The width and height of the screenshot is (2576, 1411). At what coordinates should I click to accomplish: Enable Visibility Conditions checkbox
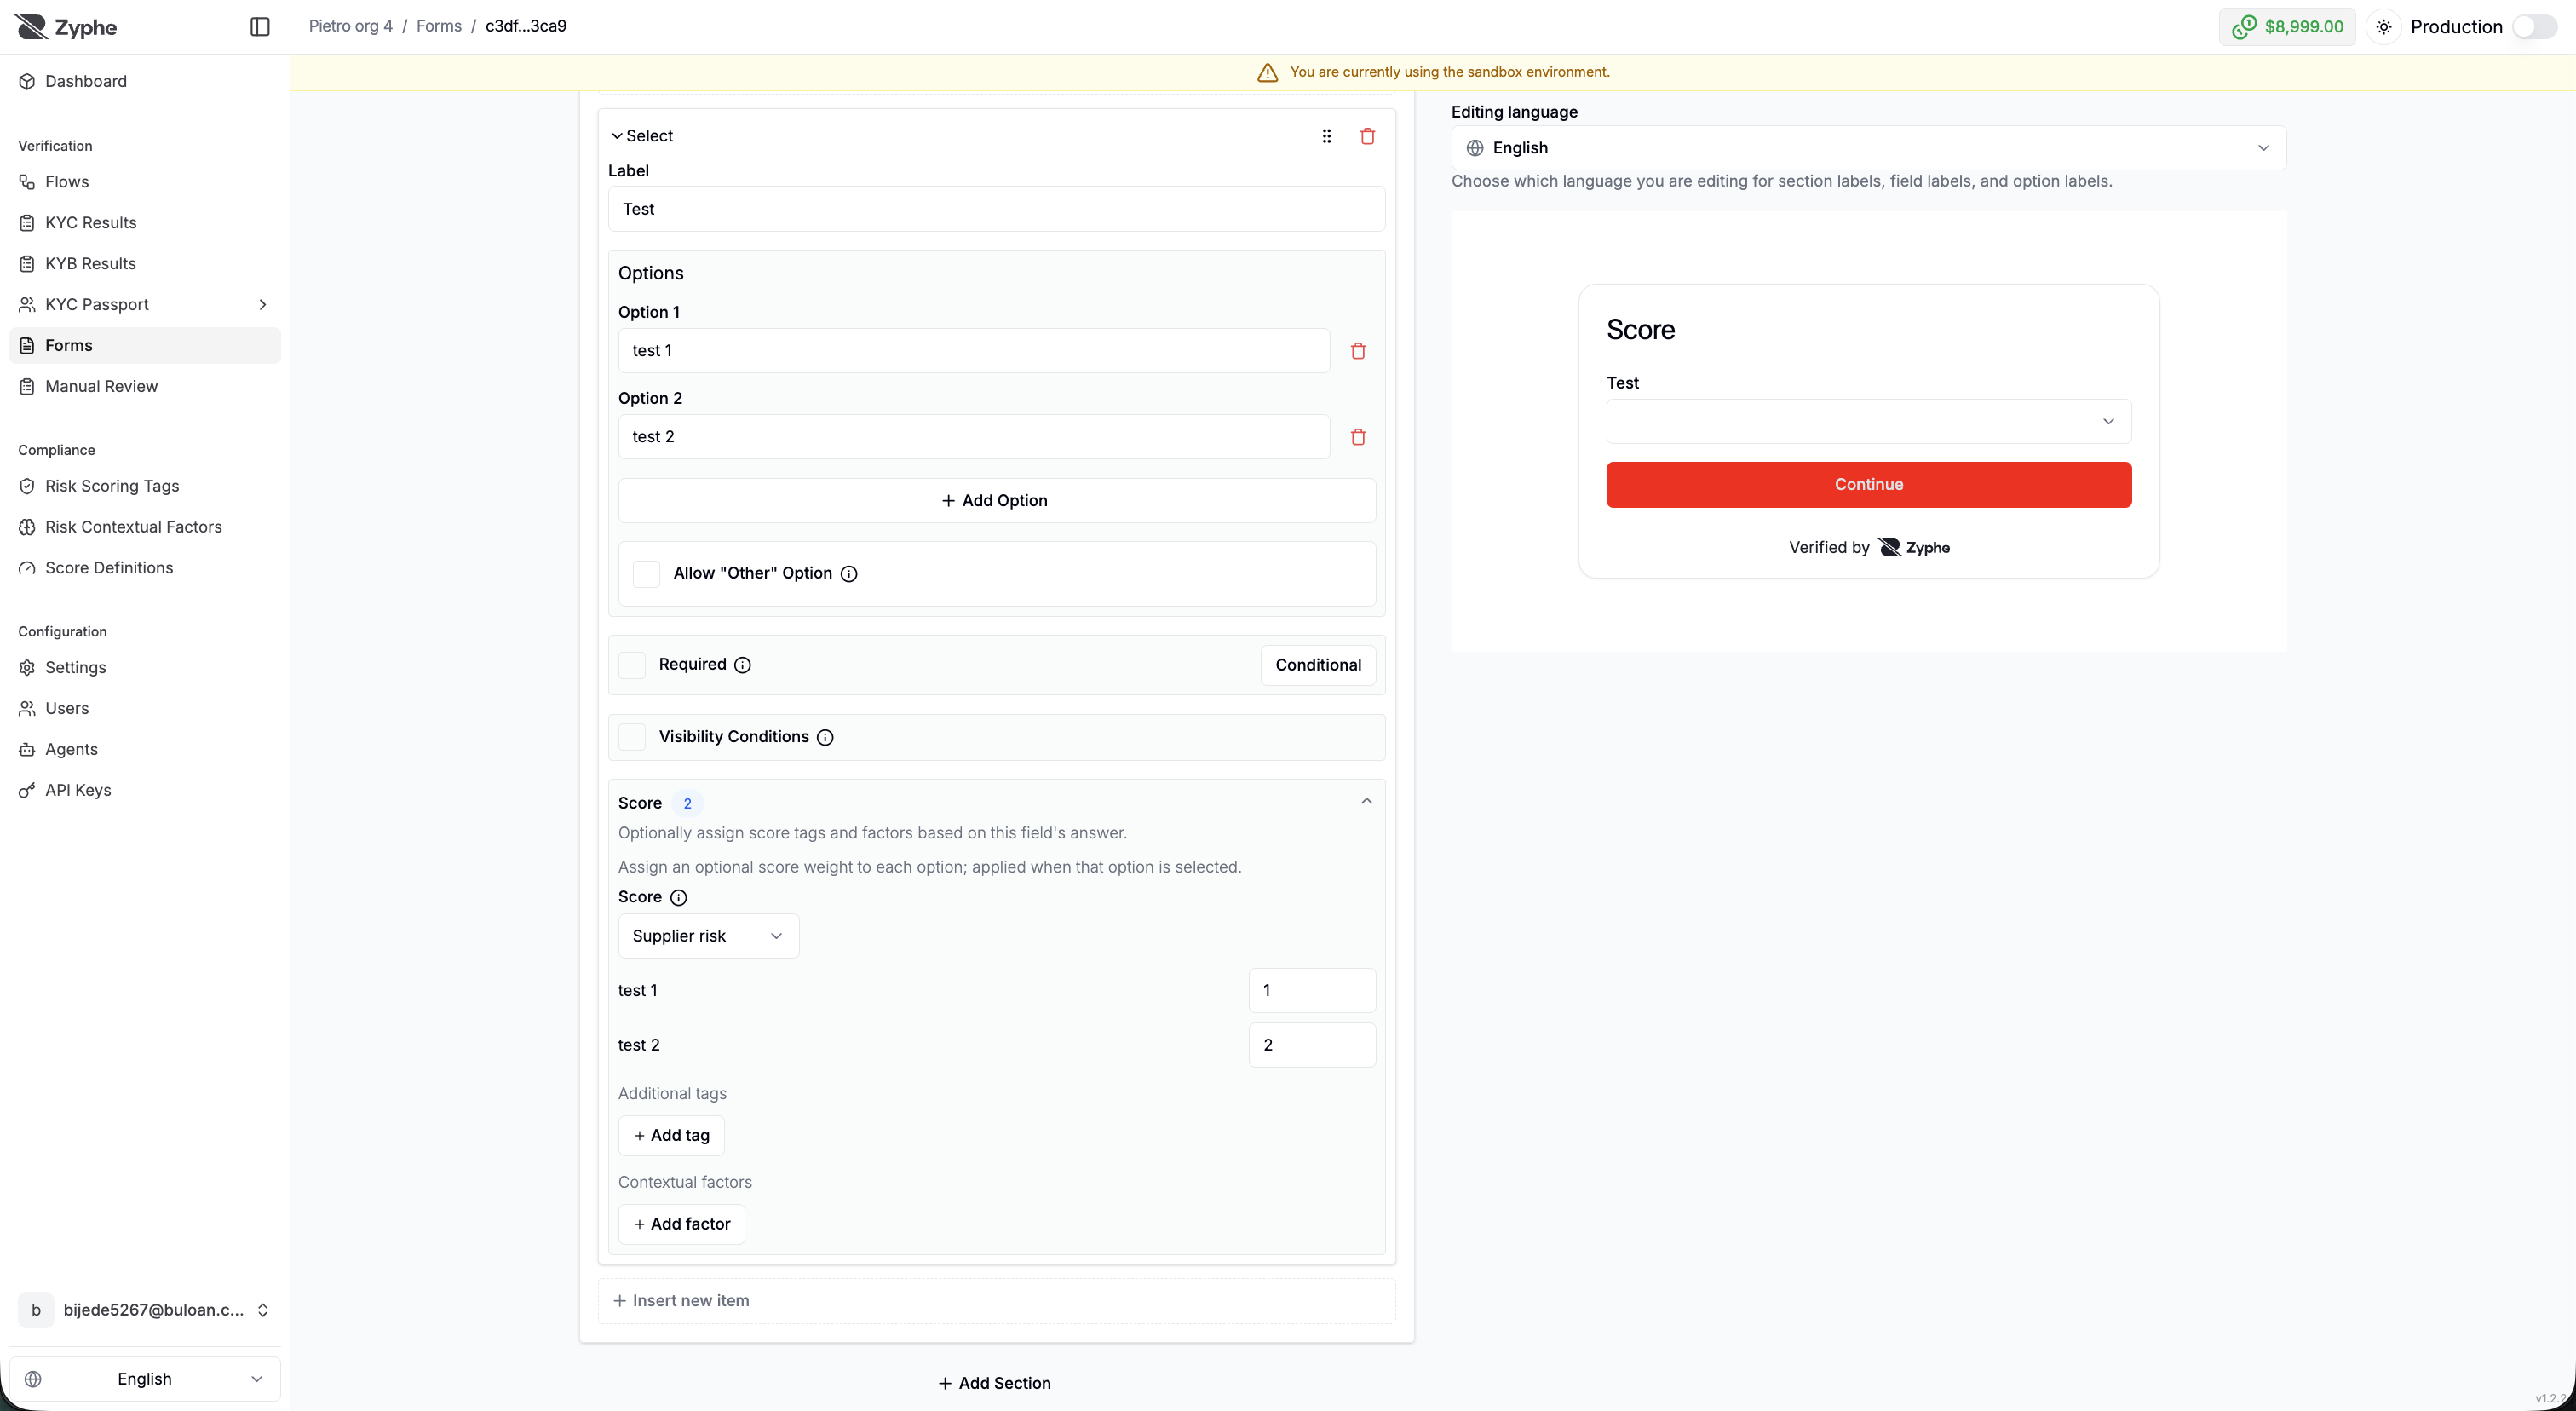click(632, 737)
